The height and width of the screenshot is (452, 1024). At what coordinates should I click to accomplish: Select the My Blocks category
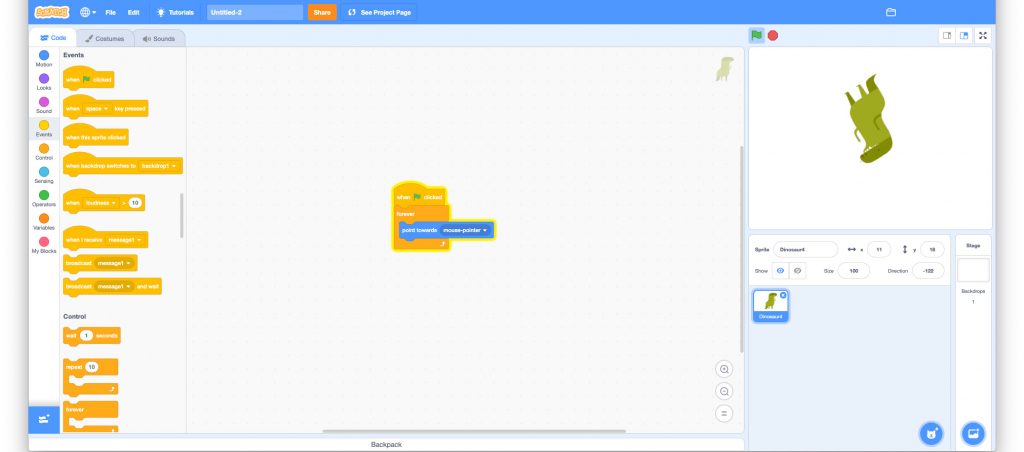44,245
